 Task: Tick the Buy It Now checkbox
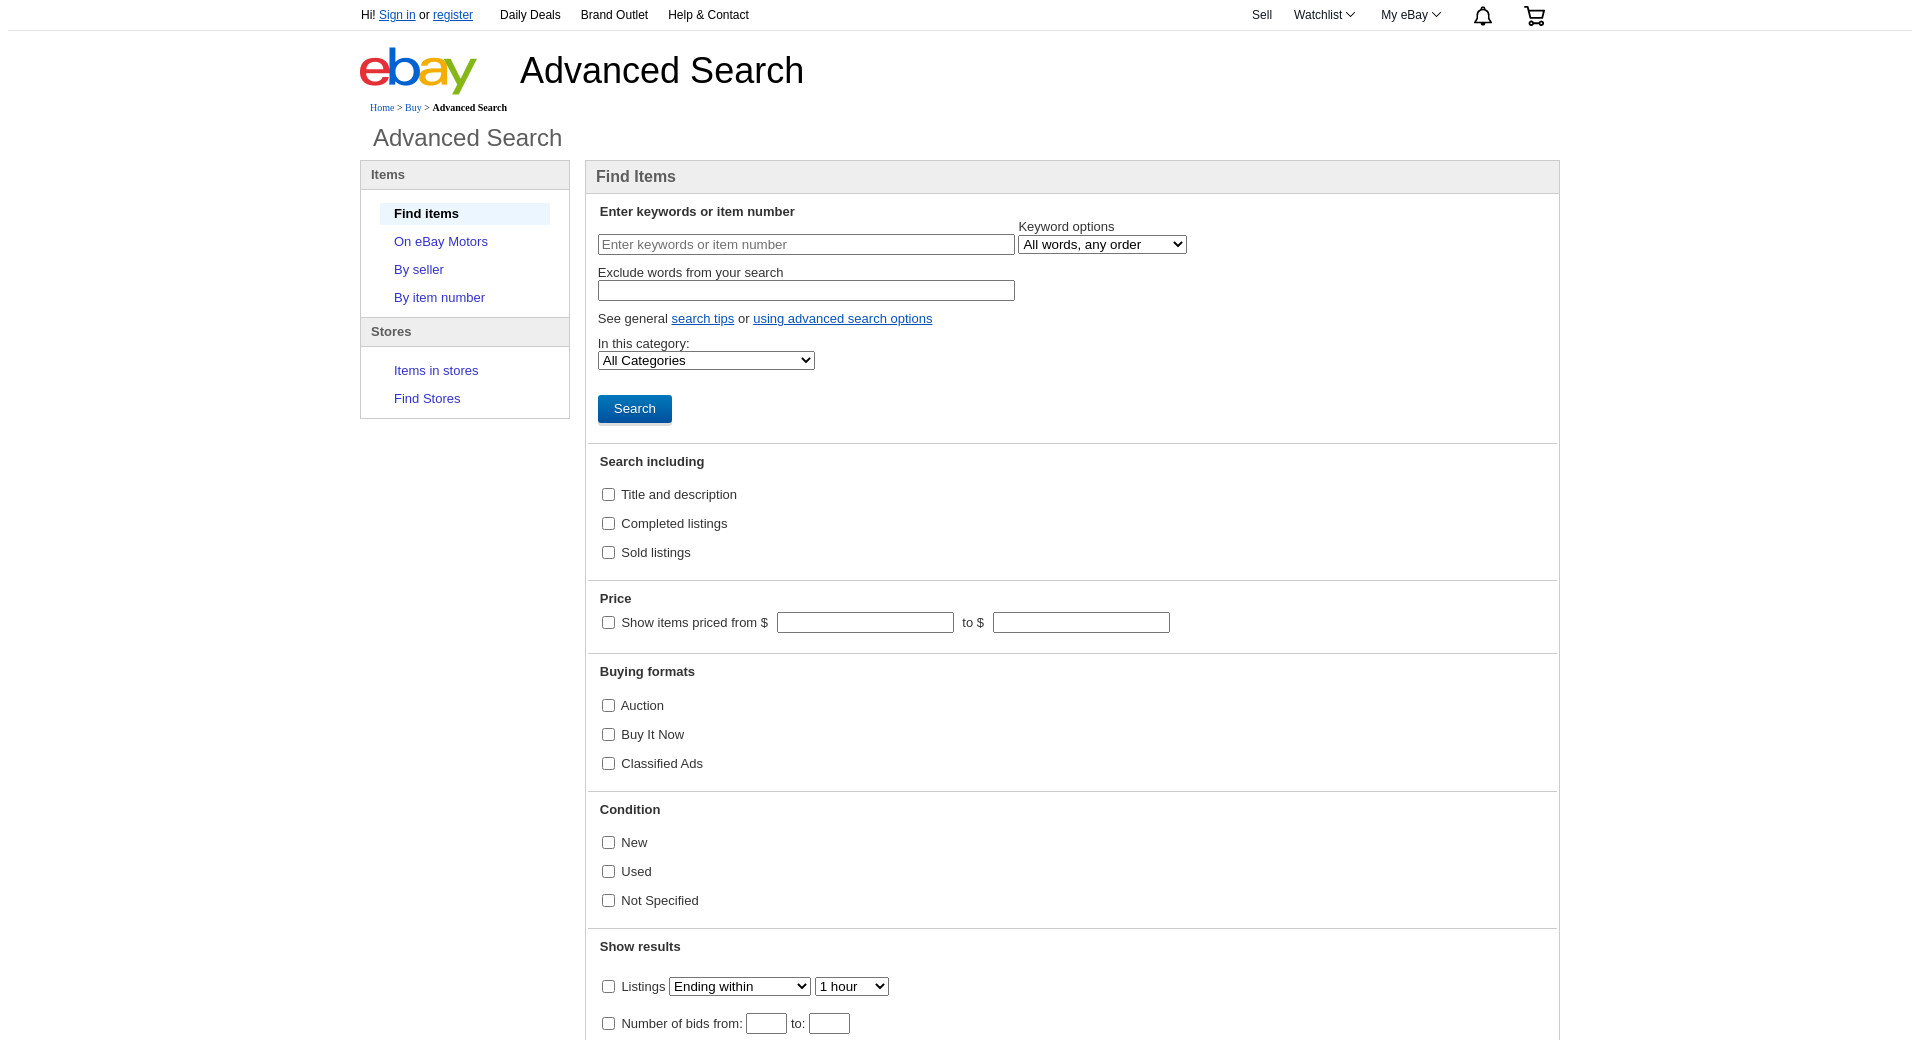click(x=608, y=735)
